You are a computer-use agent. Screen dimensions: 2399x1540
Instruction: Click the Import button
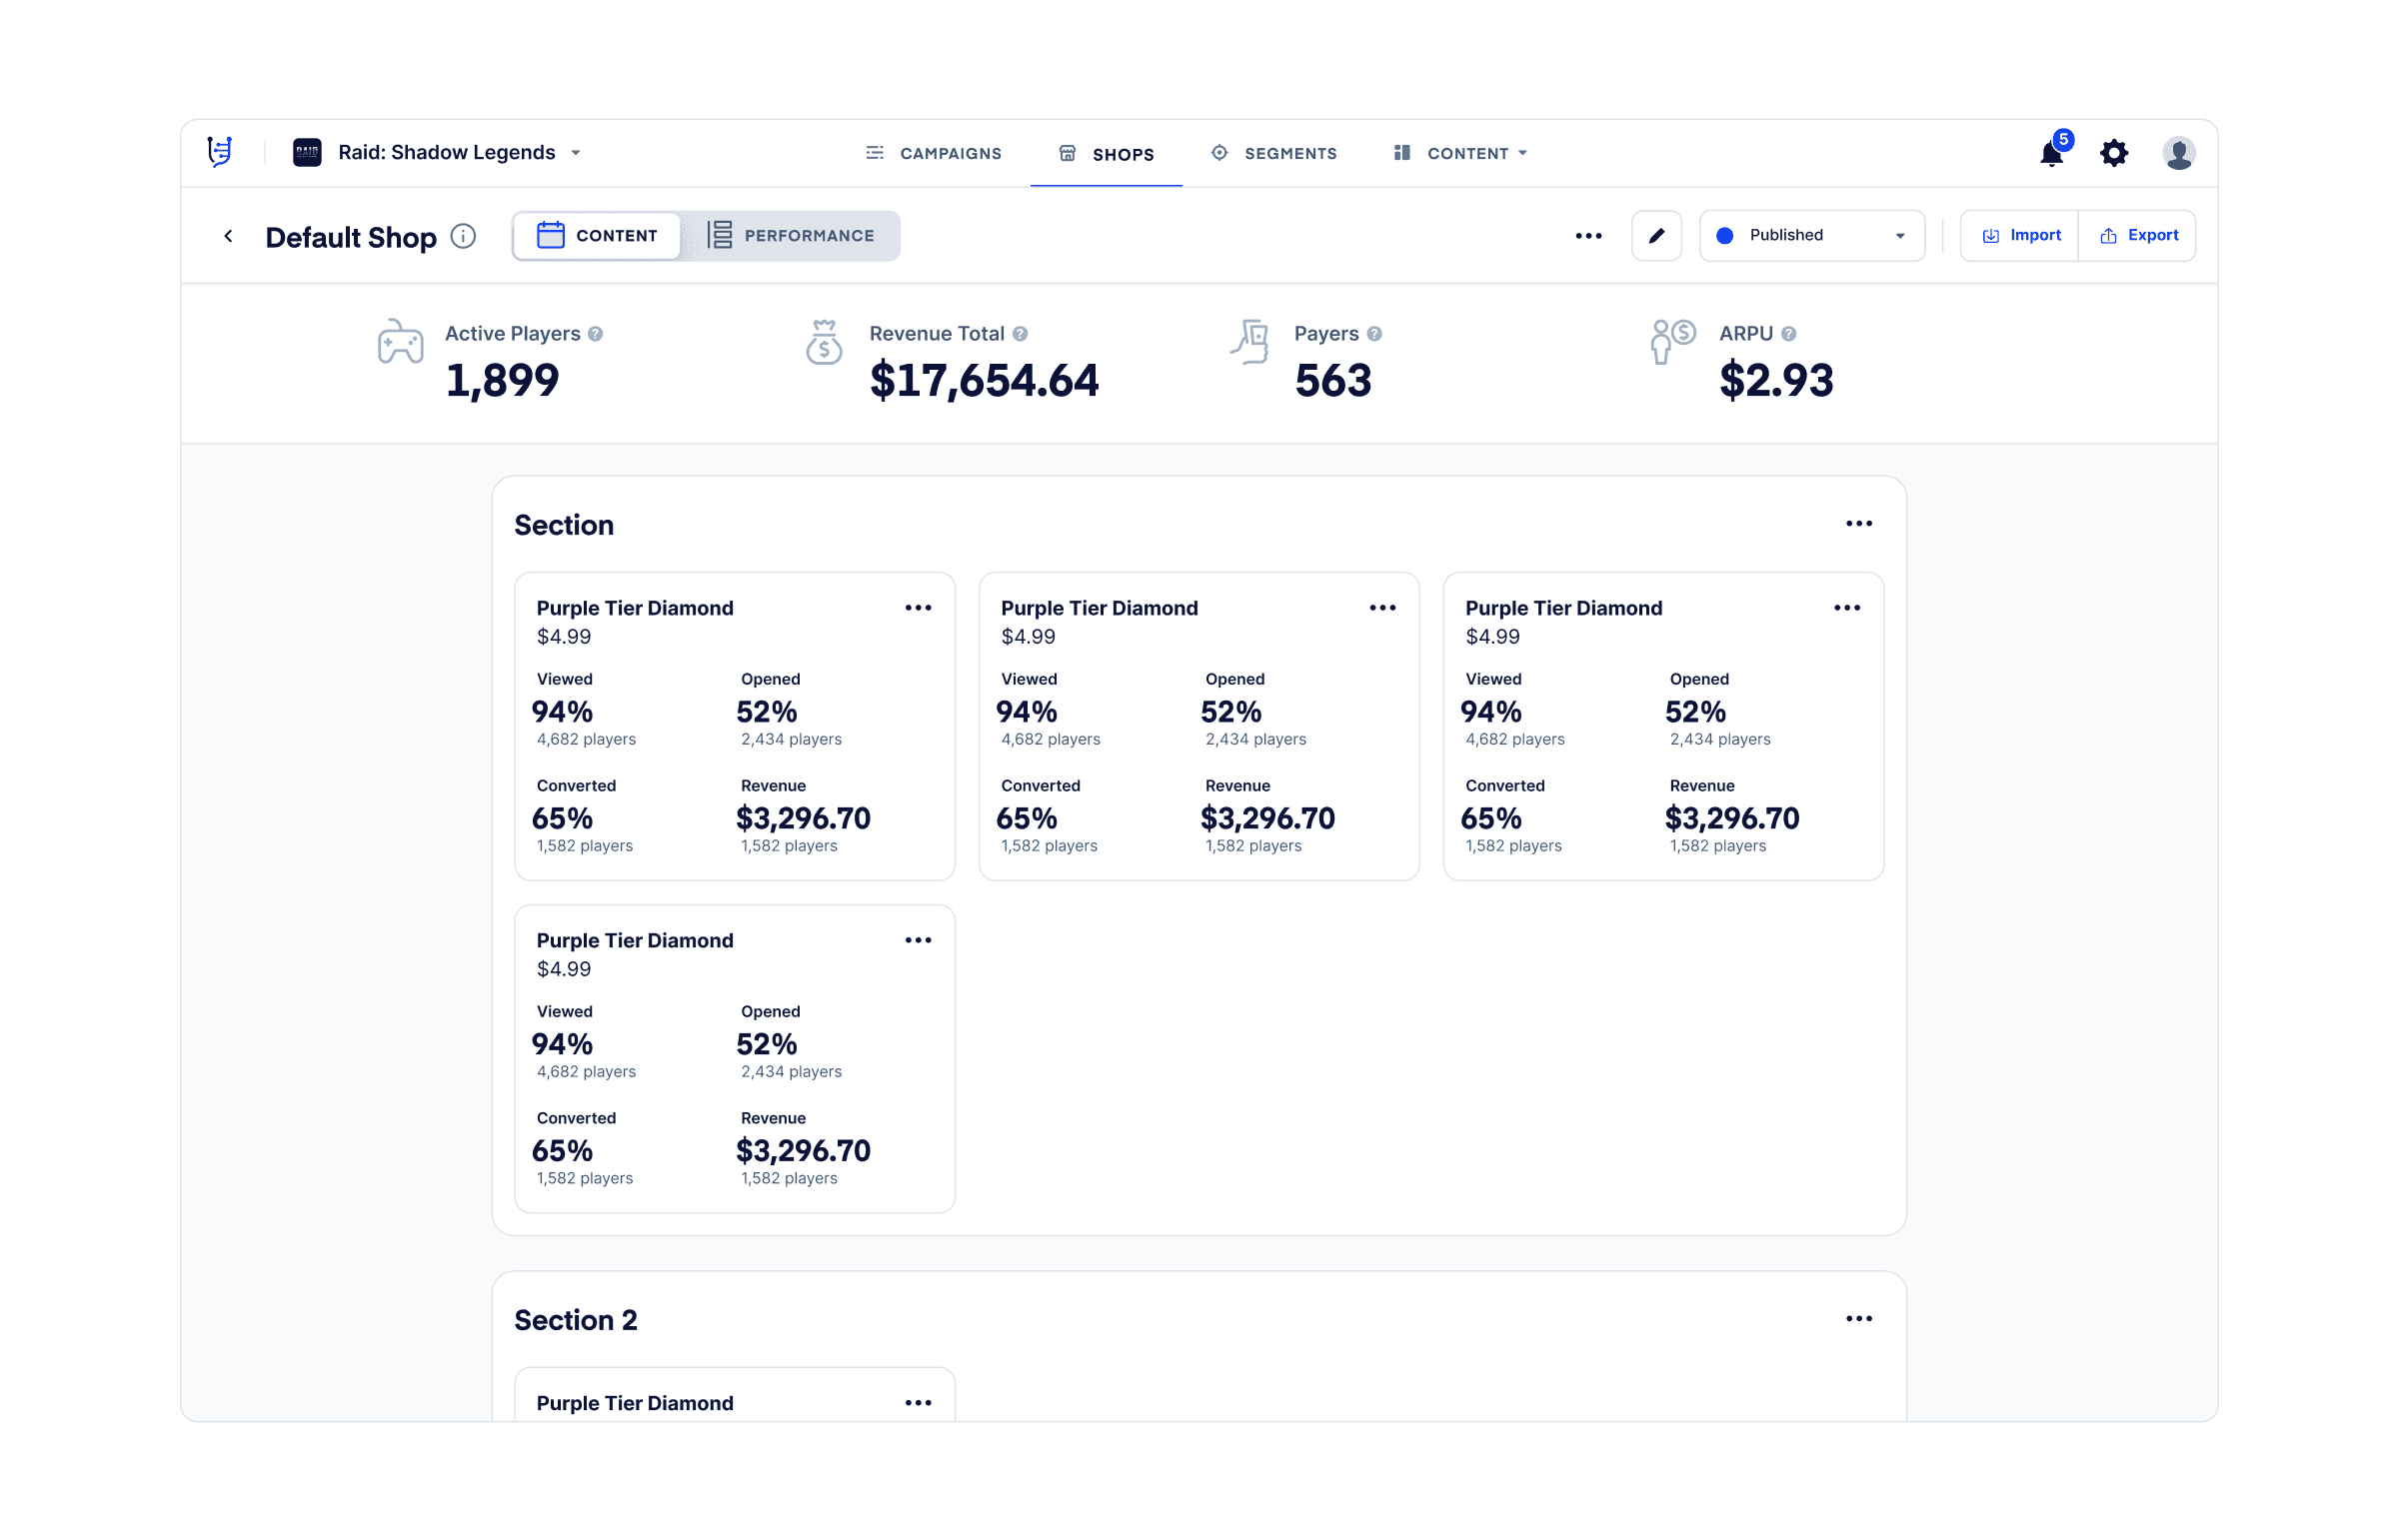tap(2019, 236)
